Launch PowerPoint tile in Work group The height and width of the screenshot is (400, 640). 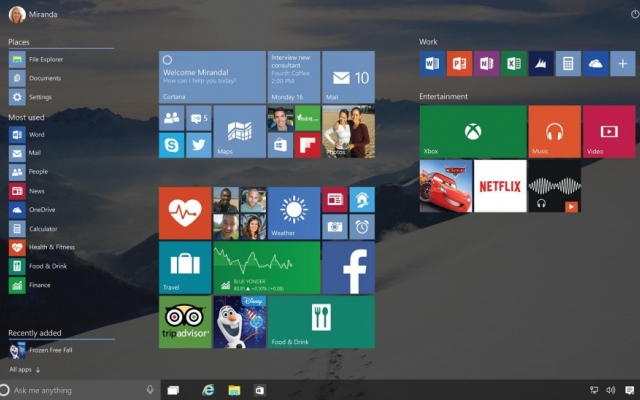tap(459, 64)
